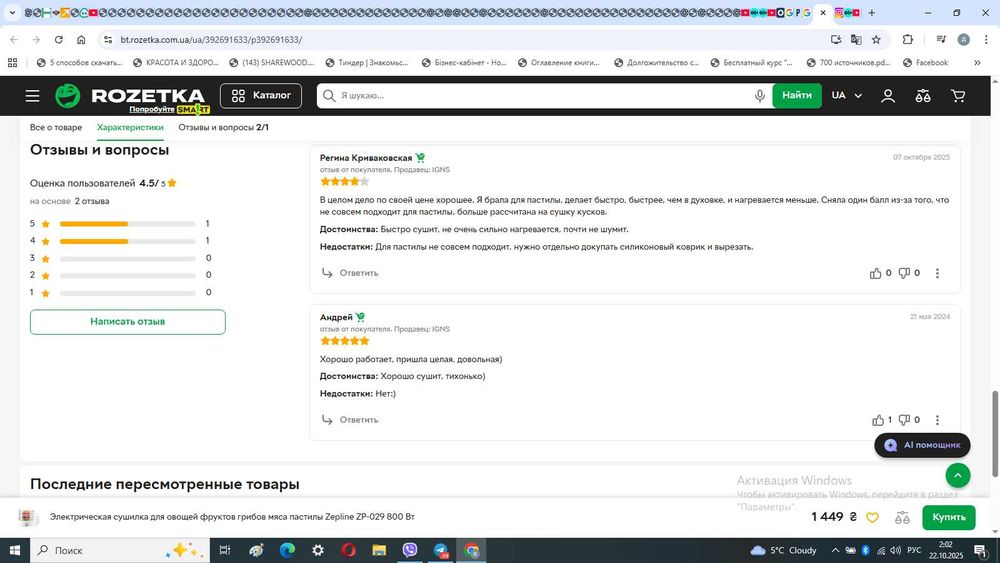Open the shopping cart icon
1000x563 pixels.
[958, 96]
